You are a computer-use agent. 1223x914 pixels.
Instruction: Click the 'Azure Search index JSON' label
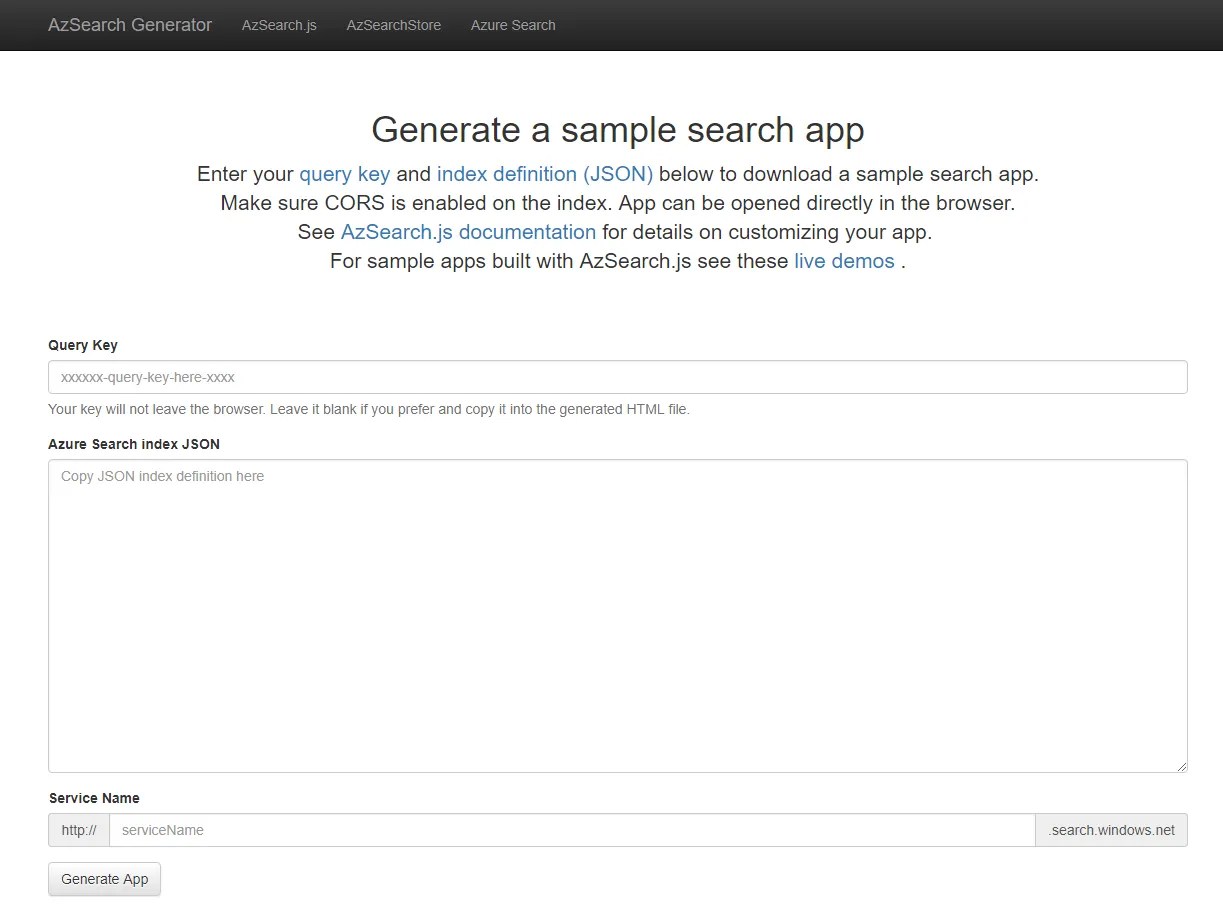134,444
